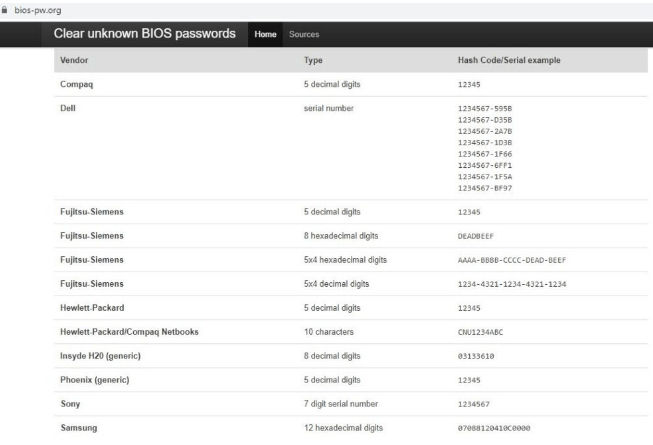Click the Hash Code/Serial example header

[x=508, y=61]
